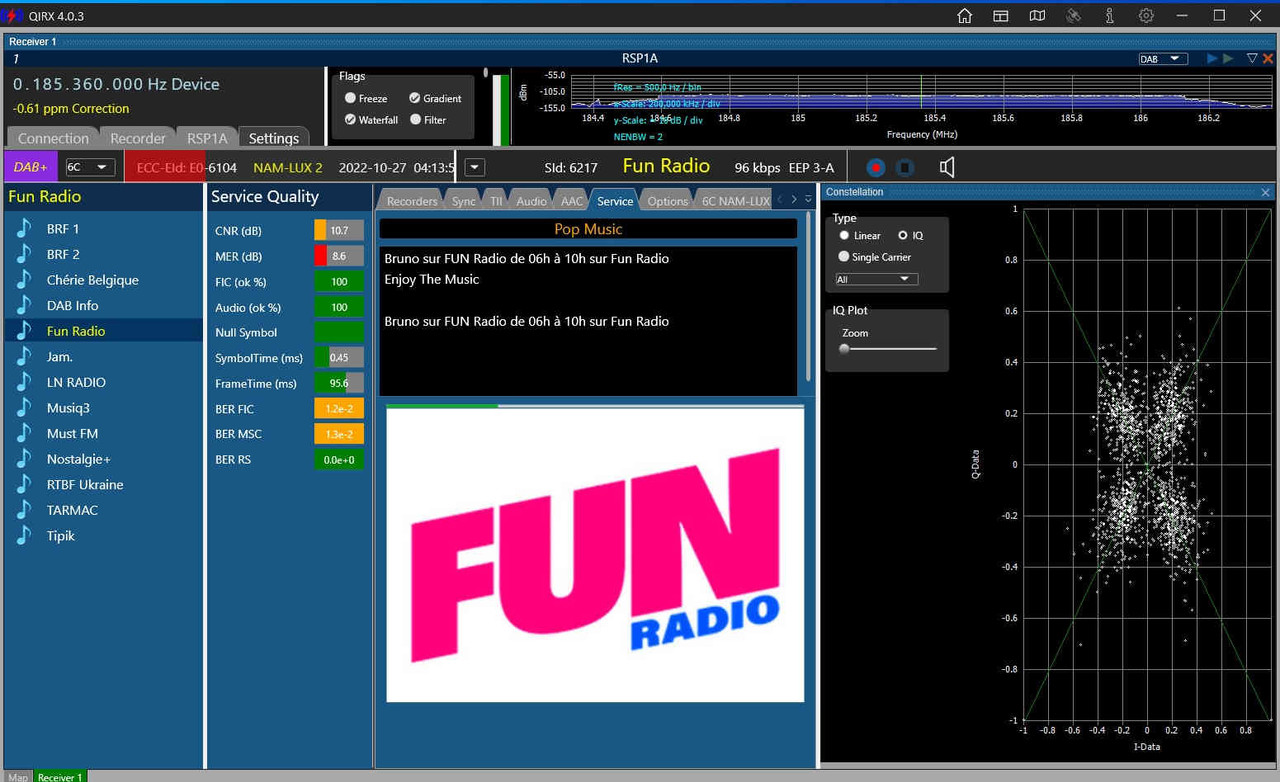Select the Single Carrier option
1280x782 pixels.
(x=844, y=257)
